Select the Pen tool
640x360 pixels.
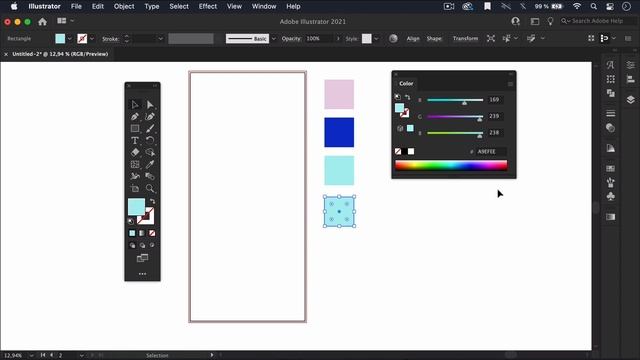[x=135, y=117]
